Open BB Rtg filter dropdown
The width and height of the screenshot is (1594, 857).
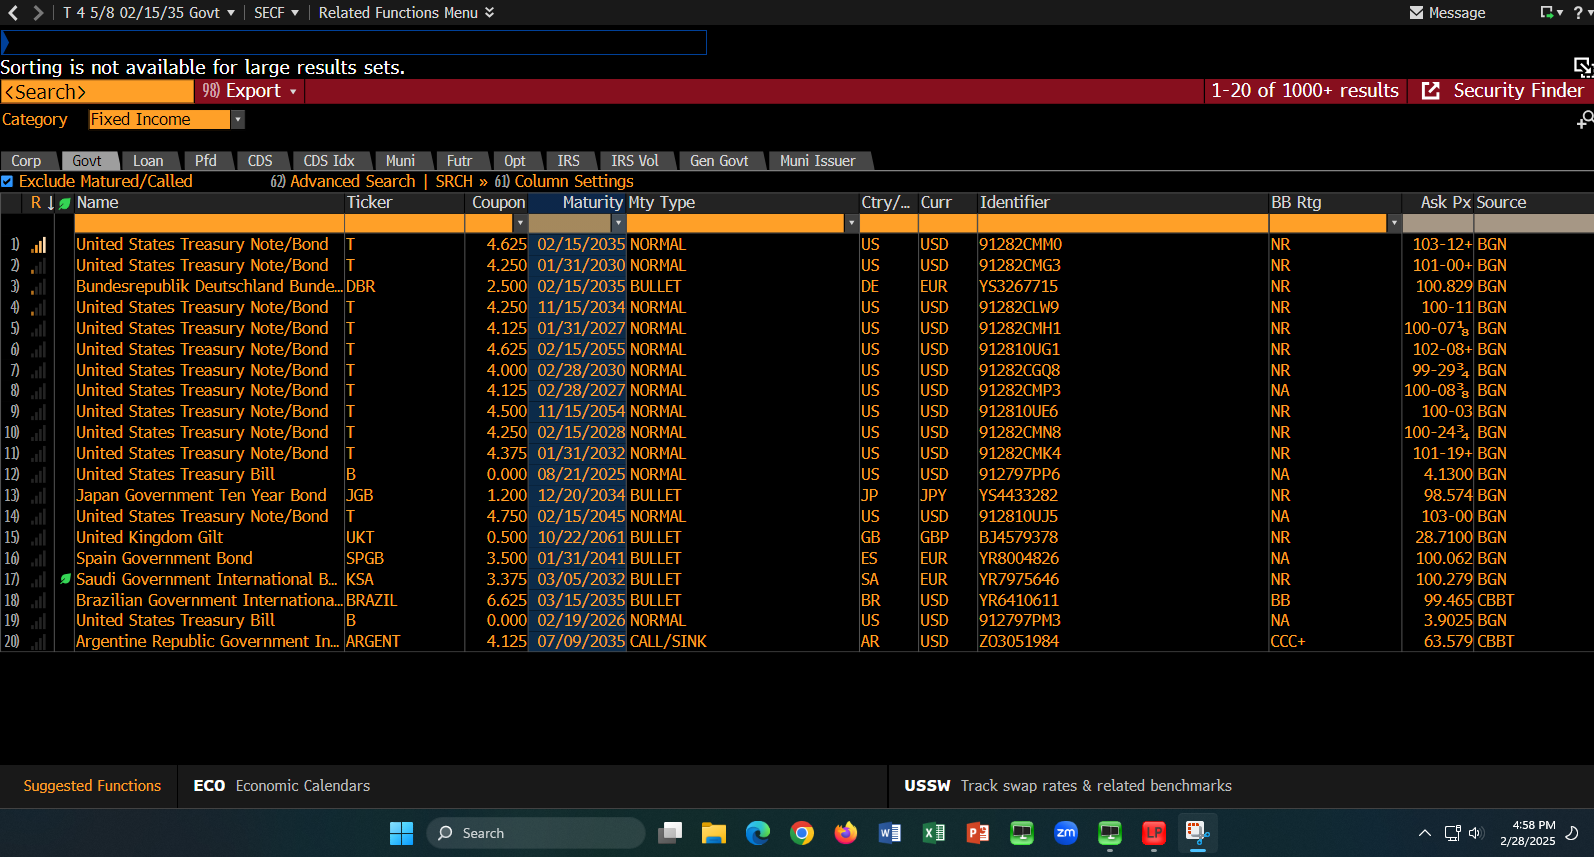(1394, 222)
